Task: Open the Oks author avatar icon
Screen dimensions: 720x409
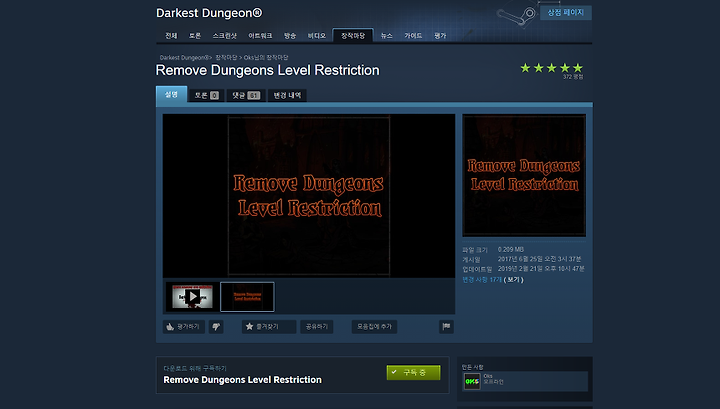Action: [x=472, y=381]
